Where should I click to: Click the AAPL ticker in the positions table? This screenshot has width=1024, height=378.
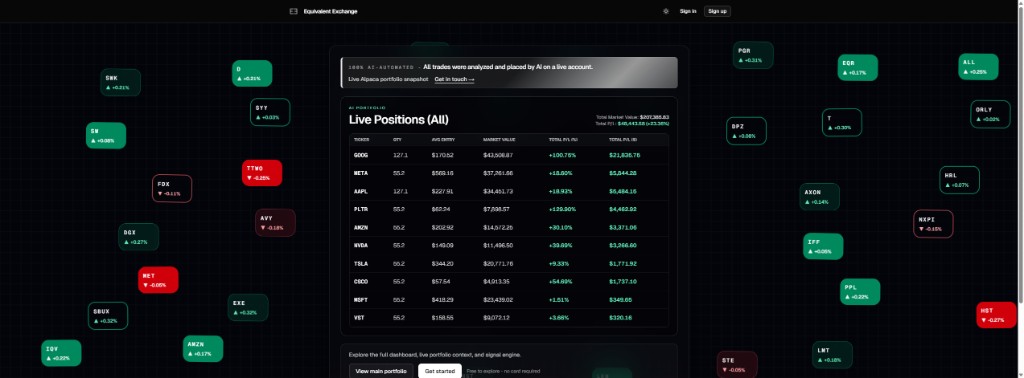coord(361,191)
